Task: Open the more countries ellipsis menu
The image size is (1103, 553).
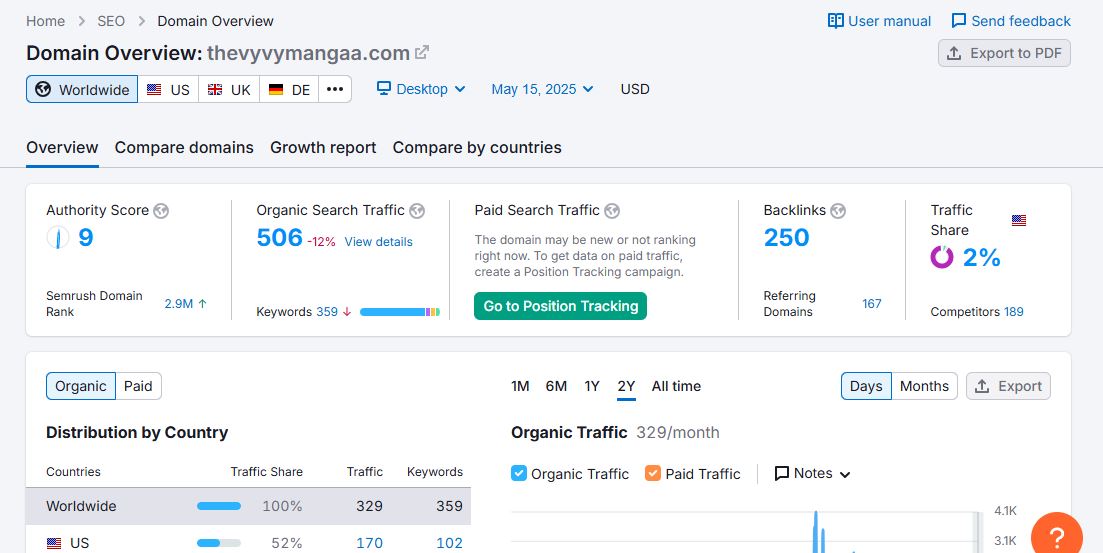Action: [335, 89]
